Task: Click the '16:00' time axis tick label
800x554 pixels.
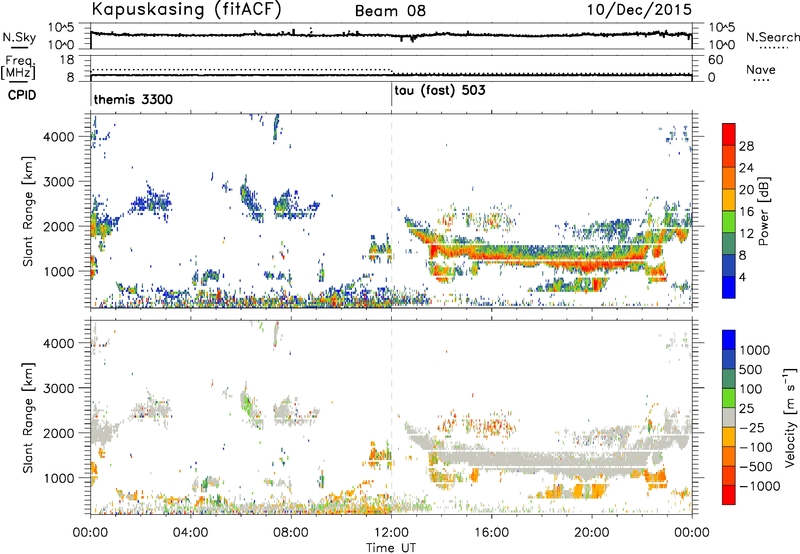Action: pos(491,533)
